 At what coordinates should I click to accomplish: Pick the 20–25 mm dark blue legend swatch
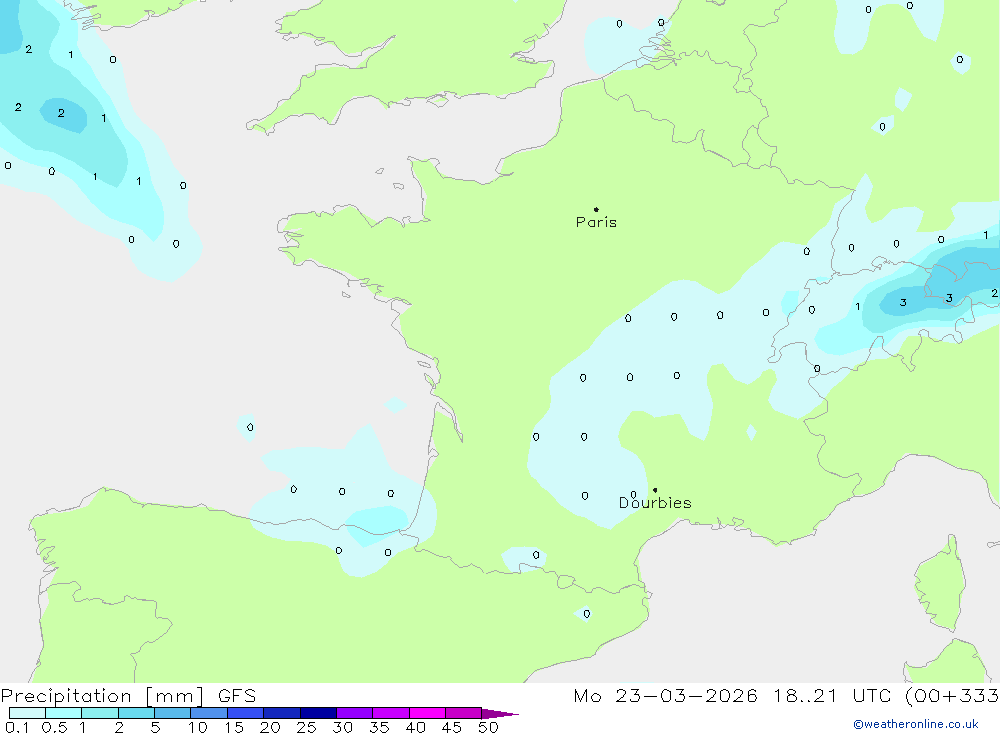point(281,713)
